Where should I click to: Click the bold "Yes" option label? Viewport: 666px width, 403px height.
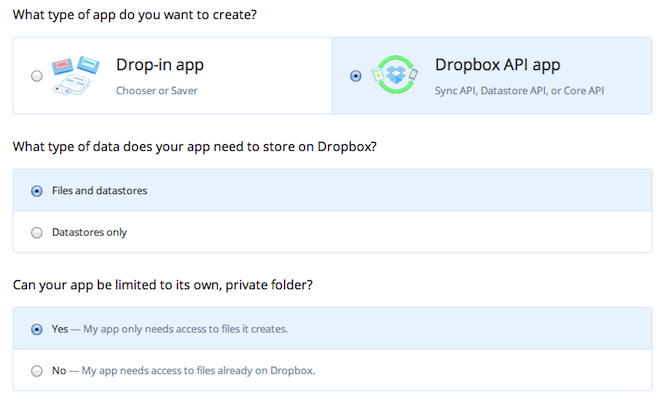[61, 328]
